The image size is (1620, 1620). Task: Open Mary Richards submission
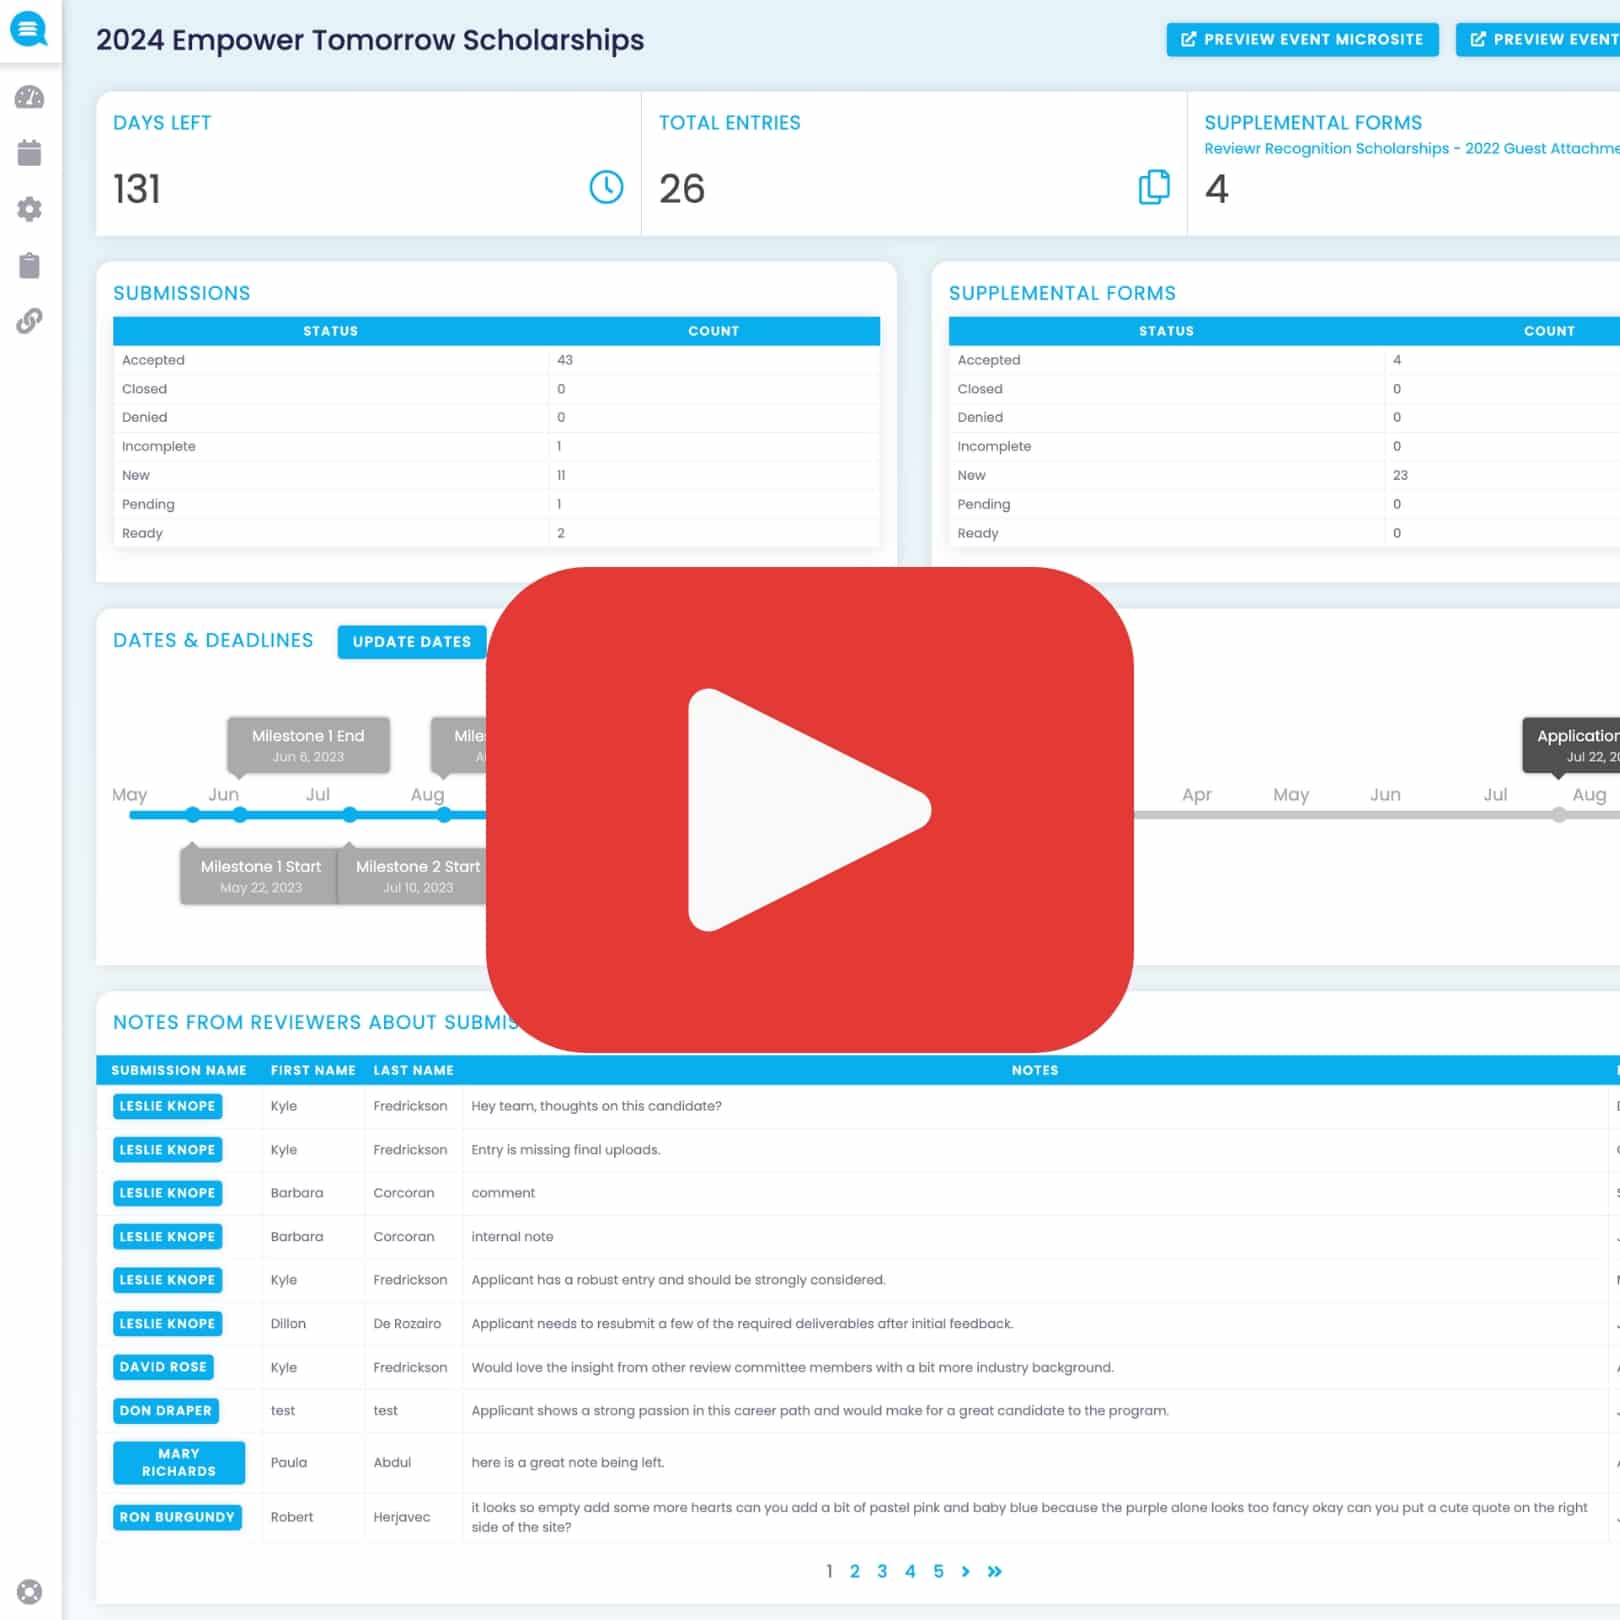[x=179, y=1462]
